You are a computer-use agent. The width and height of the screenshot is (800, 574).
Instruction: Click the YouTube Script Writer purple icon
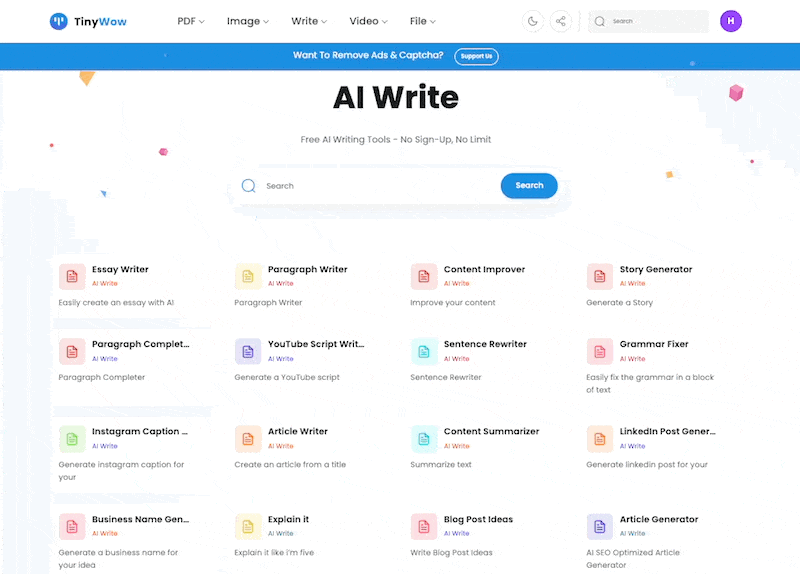(248, 352)
